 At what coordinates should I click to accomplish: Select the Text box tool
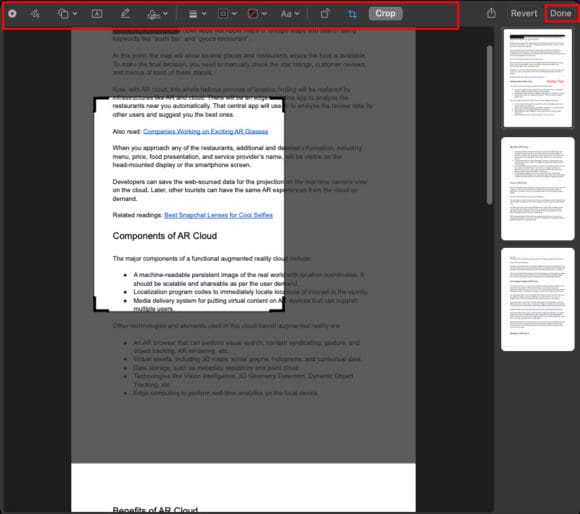pos(97,14)
